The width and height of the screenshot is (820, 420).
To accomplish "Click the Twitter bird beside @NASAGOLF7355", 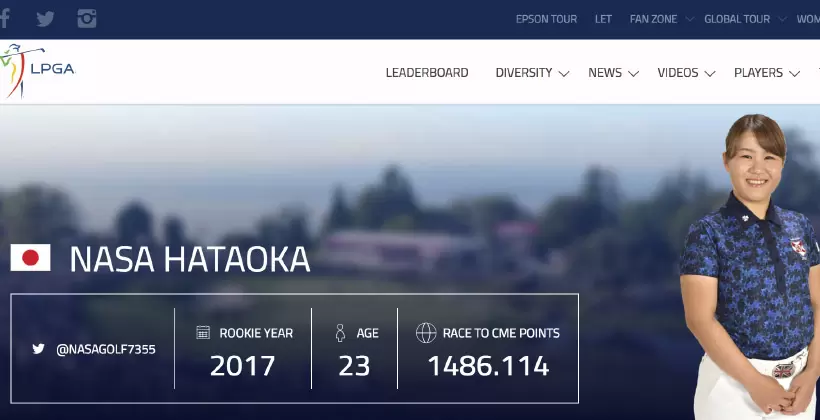I will tap(38, 350).
